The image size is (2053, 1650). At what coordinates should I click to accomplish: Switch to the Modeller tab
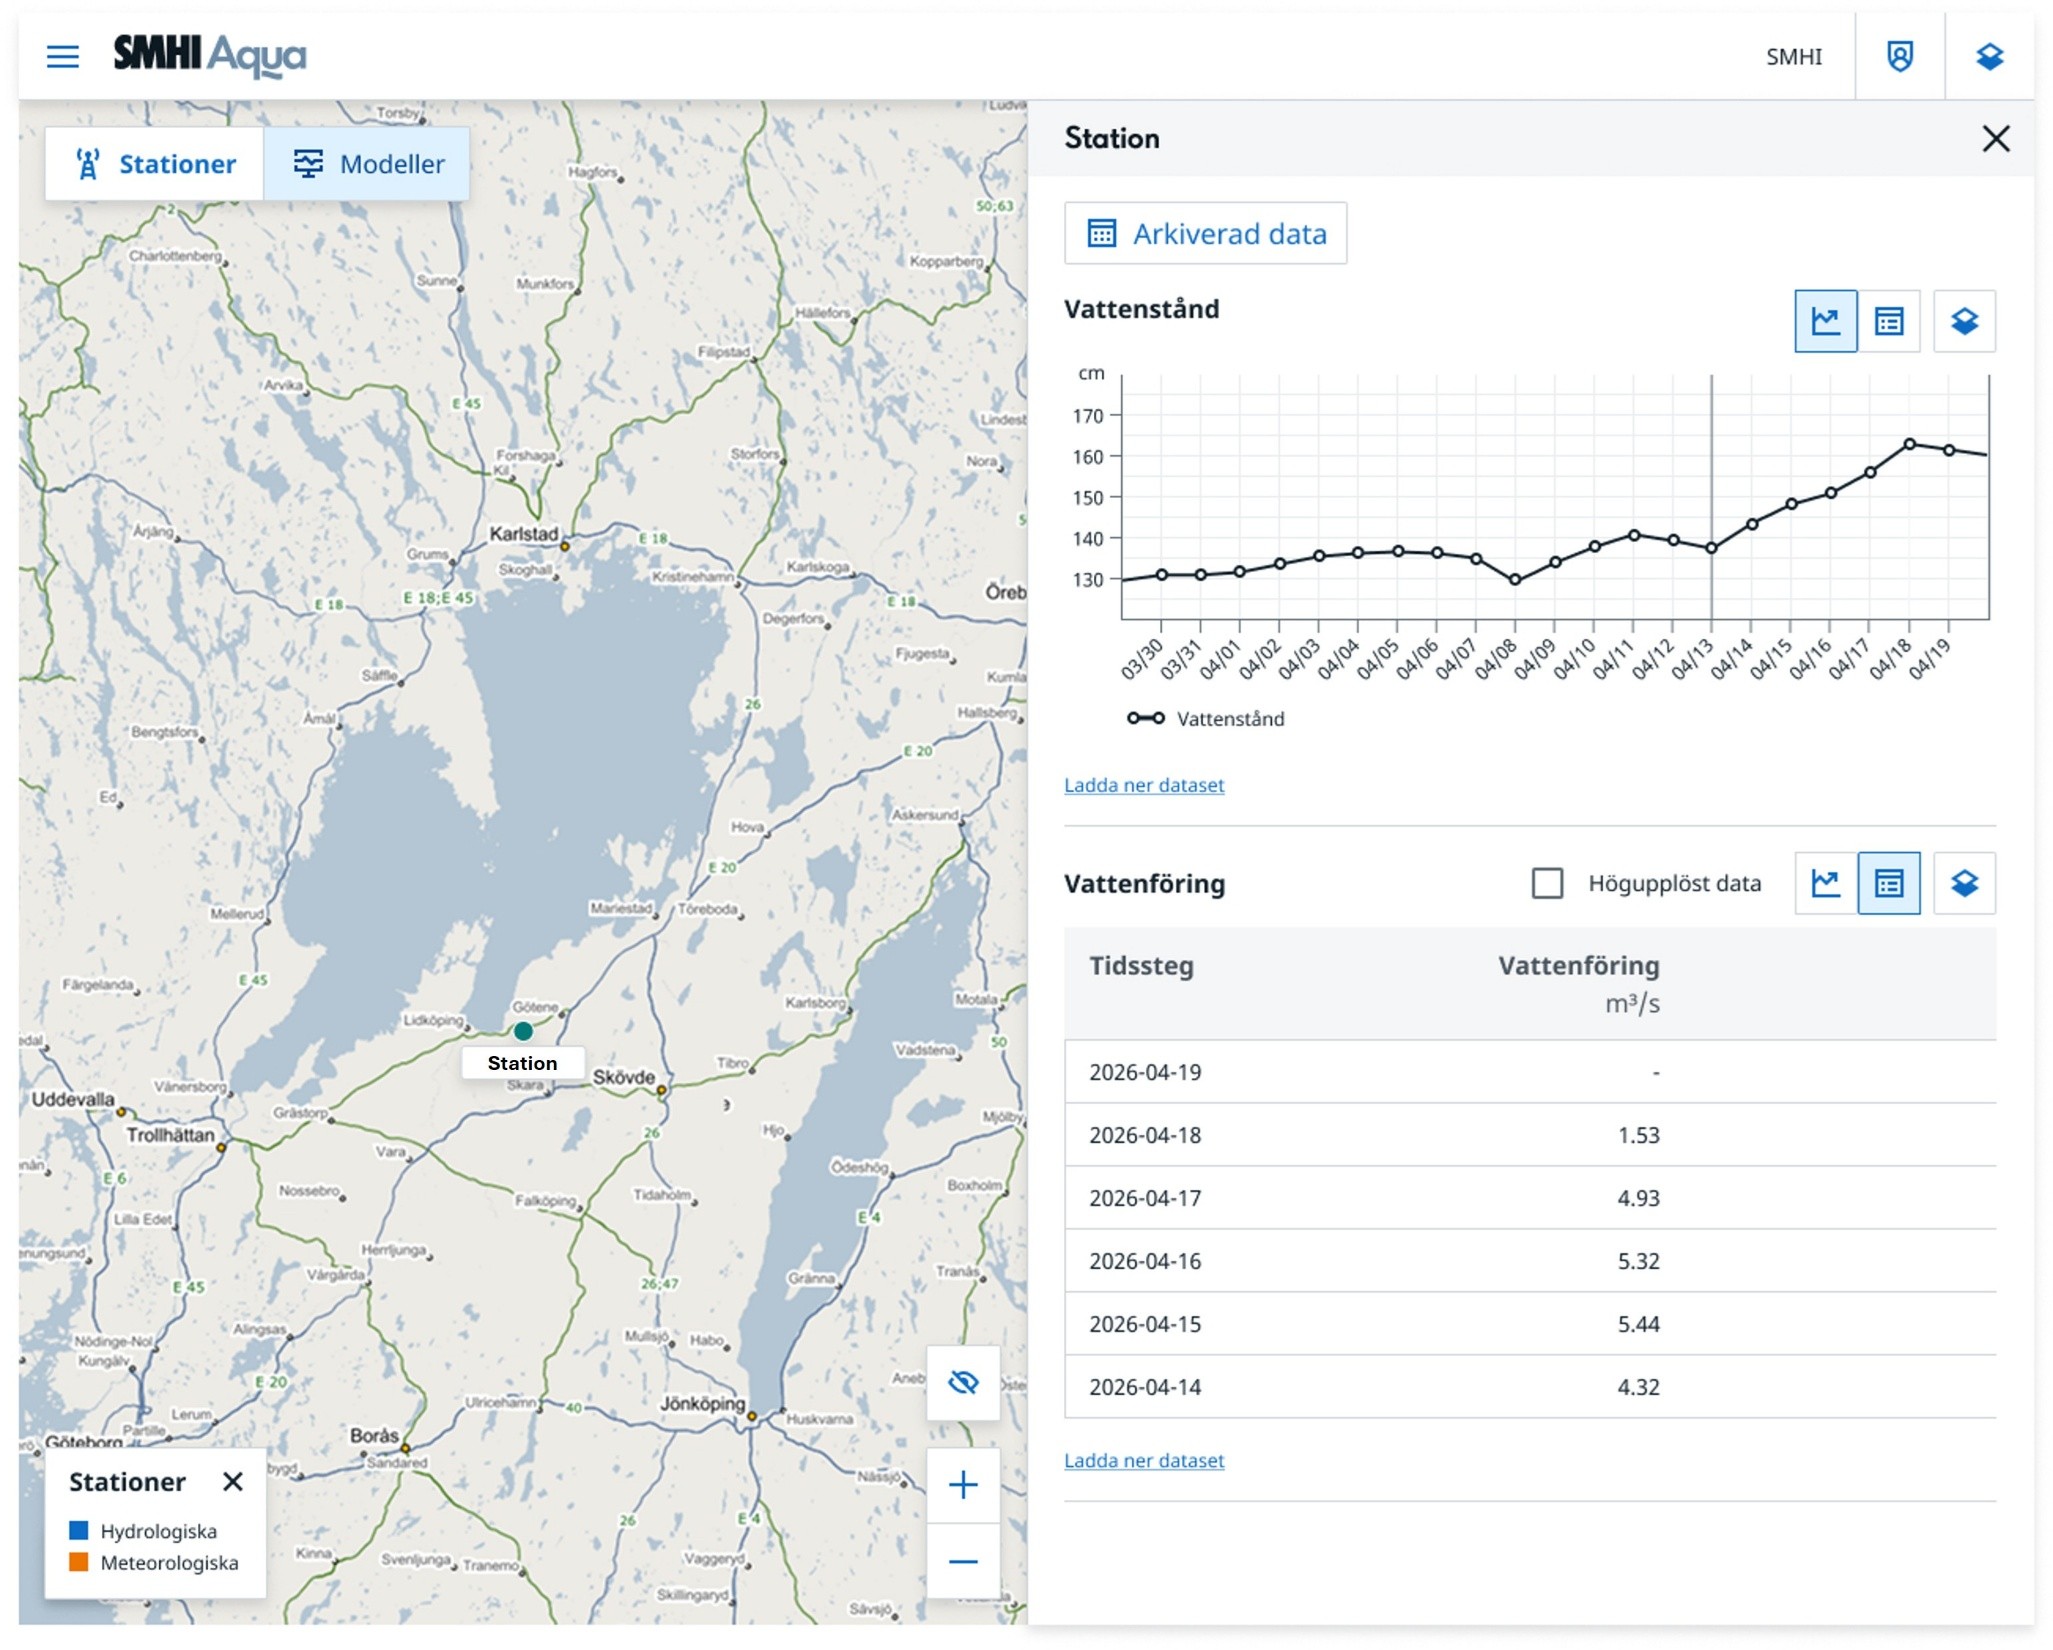tap(367, 164)
